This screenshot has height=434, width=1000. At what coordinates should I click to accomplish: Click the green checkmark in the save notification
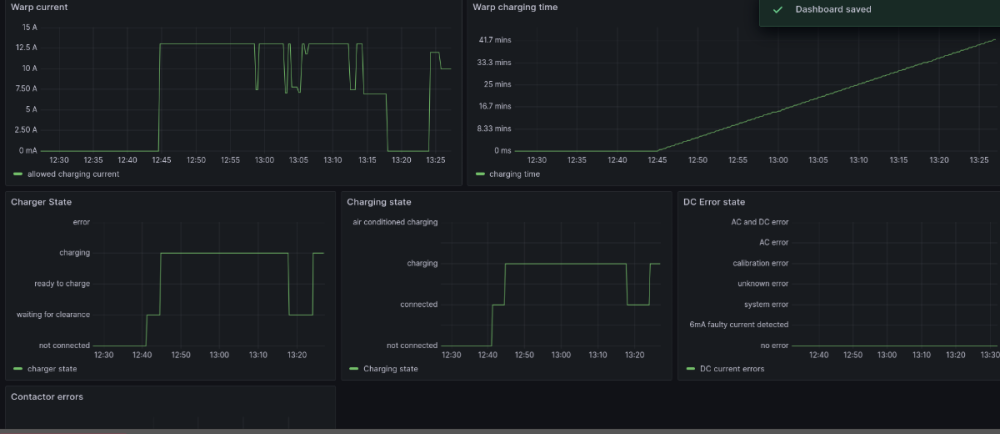[777, 9]
